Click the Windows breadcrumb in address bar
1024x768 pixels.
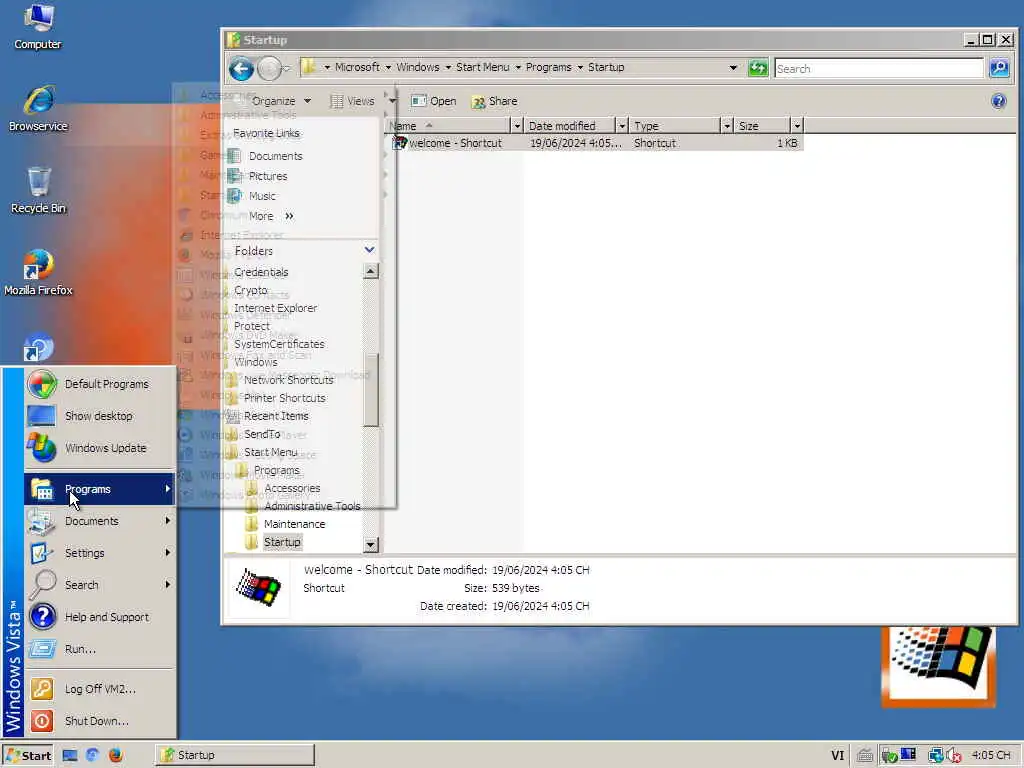pyautogui.click(x=417, y=67)
